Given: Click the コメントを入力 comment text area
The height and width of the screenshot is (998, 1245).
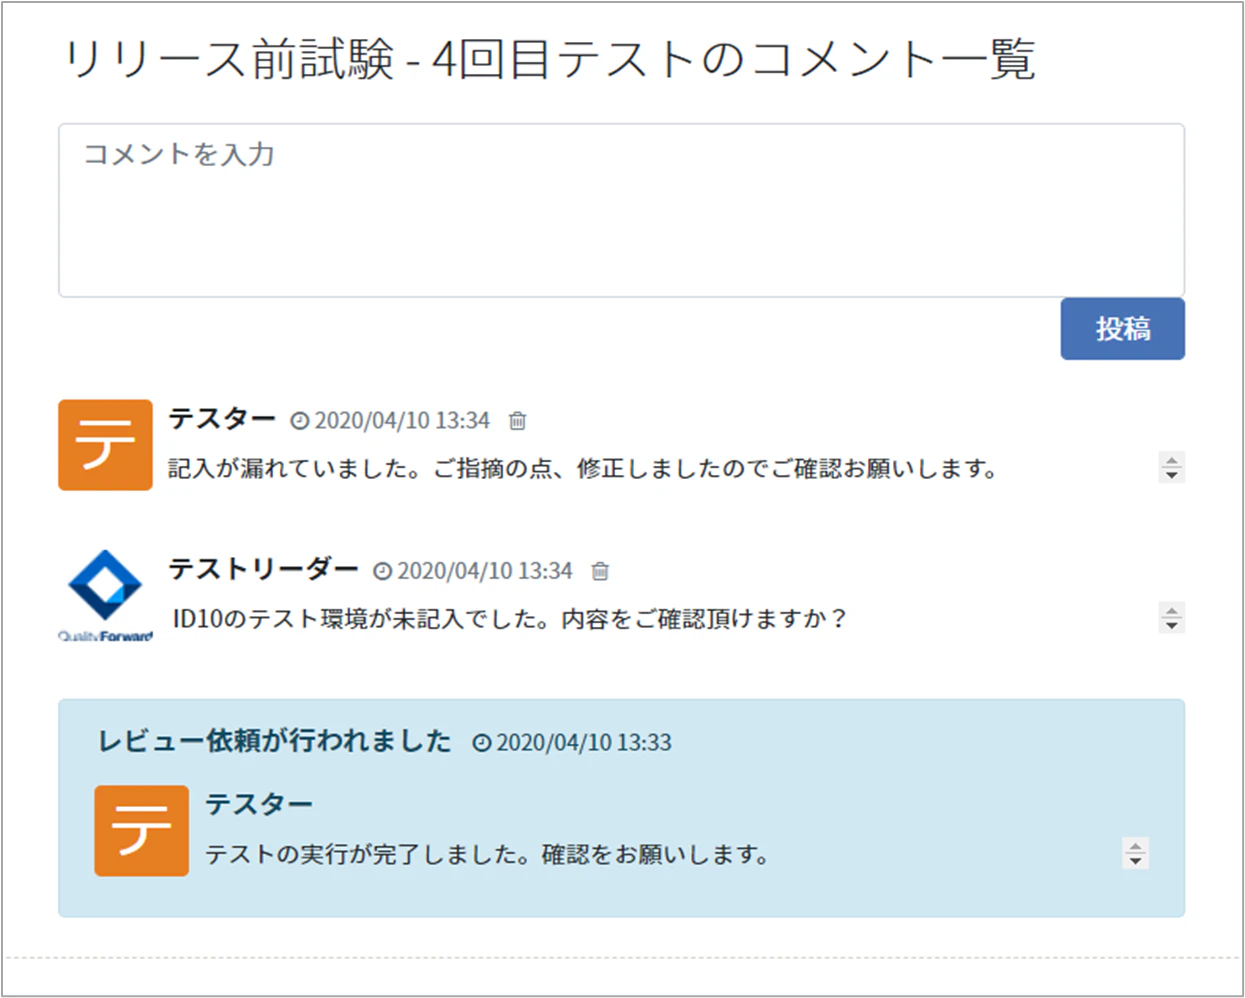Looking at the screenshot, I should (621, 210).
